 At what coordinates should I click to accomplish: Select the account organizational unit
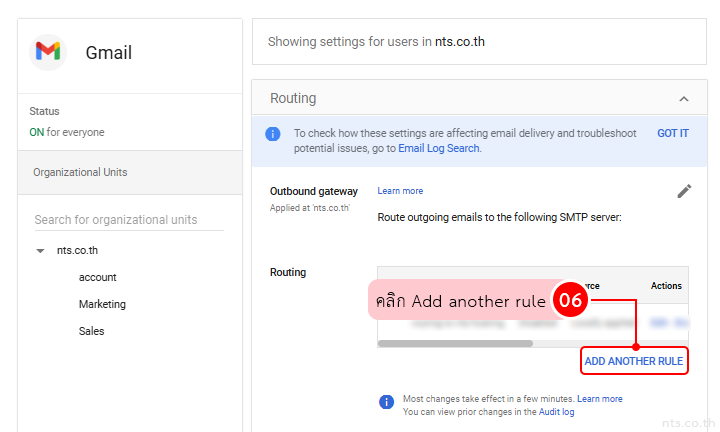pyautogui.click(x=98, y=277)
